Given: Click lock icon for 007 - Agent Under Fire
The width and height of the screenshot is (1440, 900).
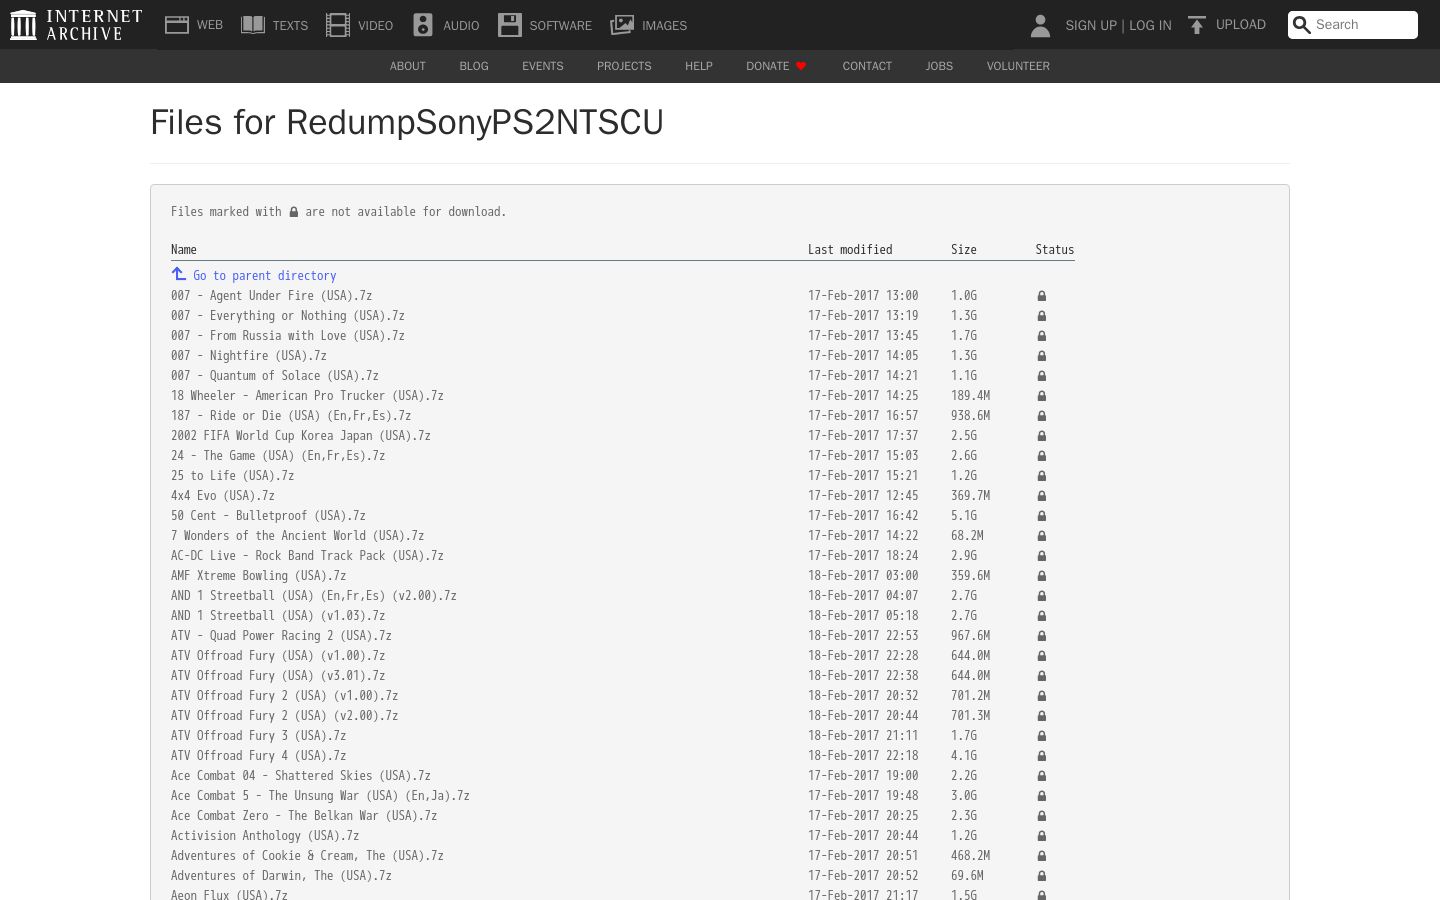Looking at the screenshot, I should tap(1041, 296).
